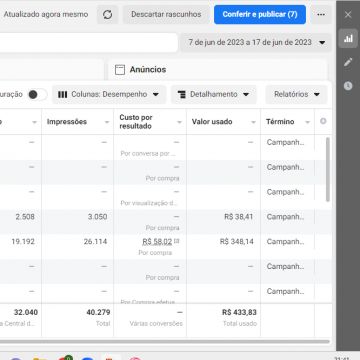Image resolution: width=360 pixels, height=360 pixels.
Task: Click Campanh... cell in R$ 38,41 row
Action: pos(285,217)
